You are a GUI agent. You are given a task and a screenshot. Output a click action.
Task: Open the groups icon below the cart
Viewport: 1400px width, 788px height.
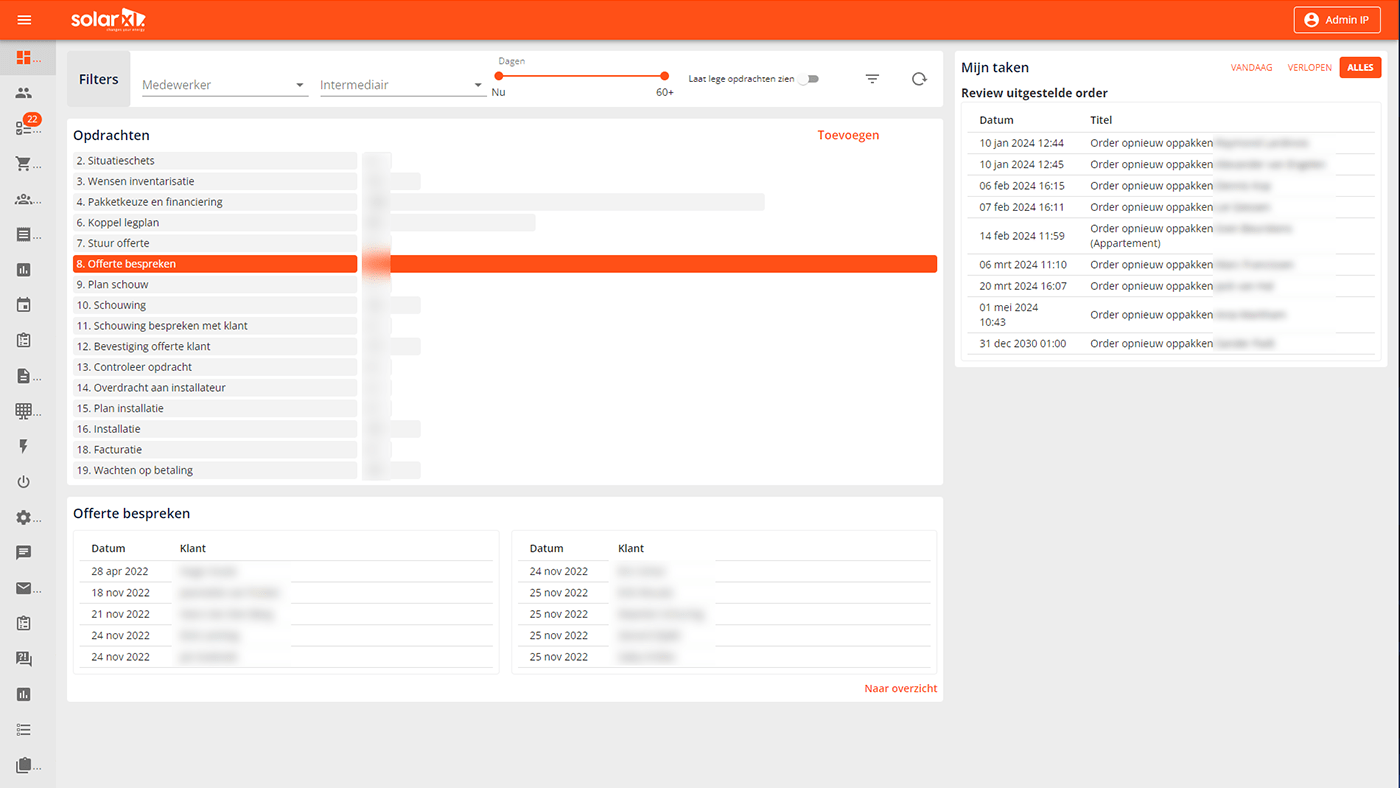24,199
